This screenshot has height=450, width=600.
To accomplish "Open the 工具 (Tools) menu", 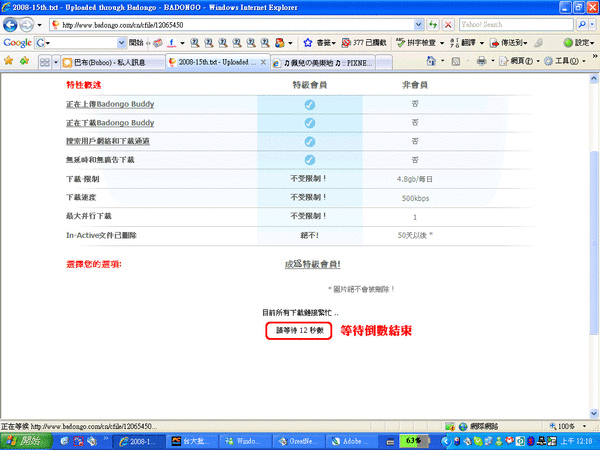I will [x=565, y=61].
